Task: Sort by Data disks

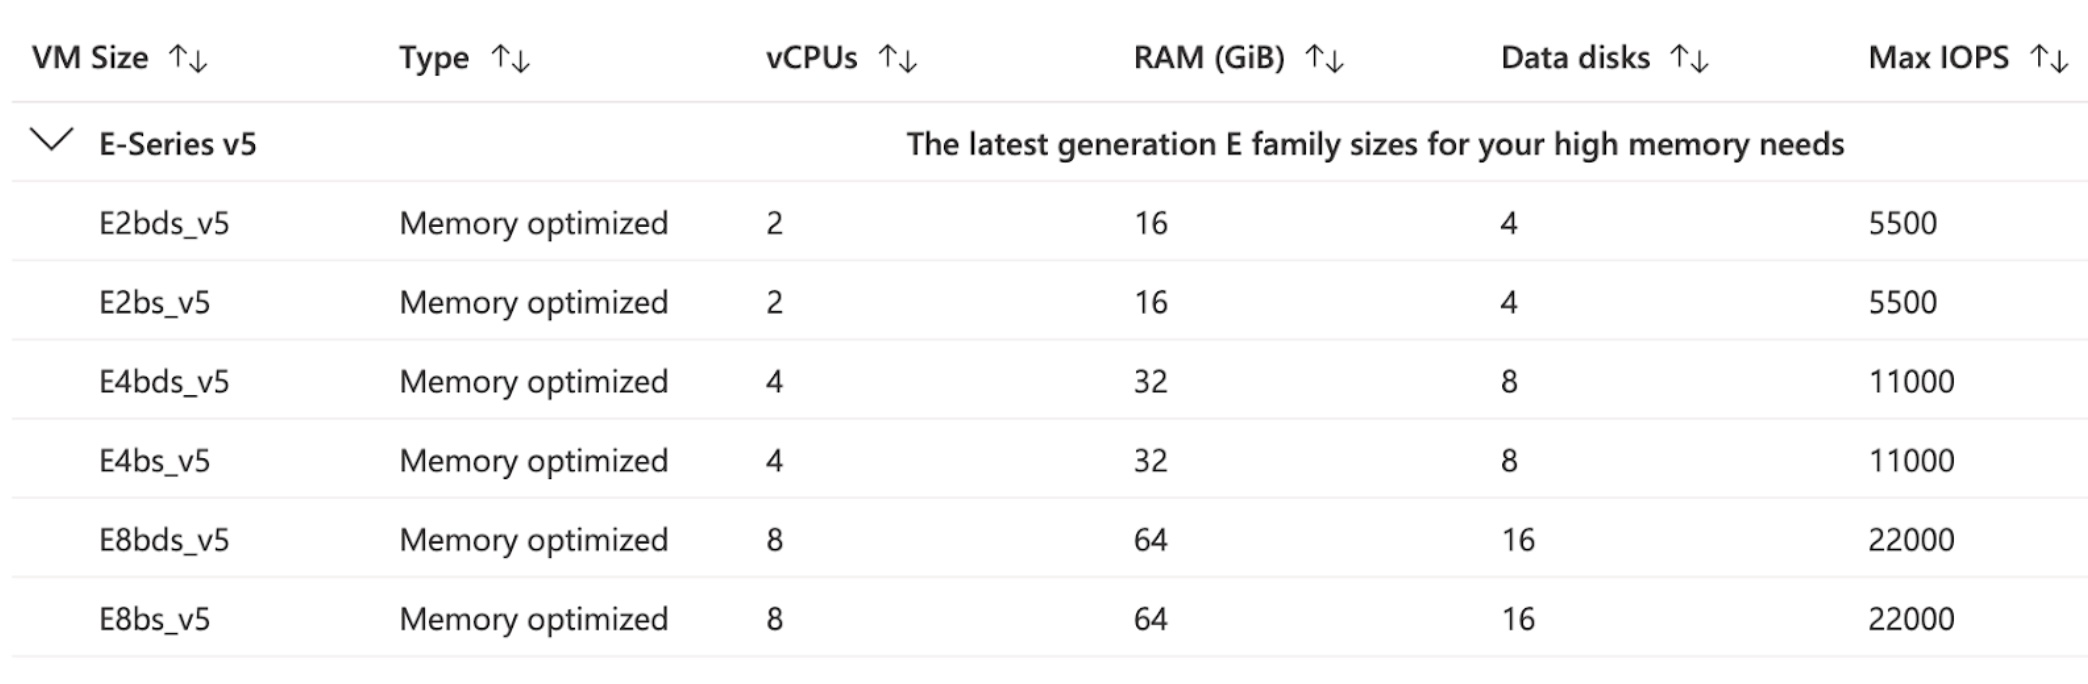Action: click(1690, 57)
